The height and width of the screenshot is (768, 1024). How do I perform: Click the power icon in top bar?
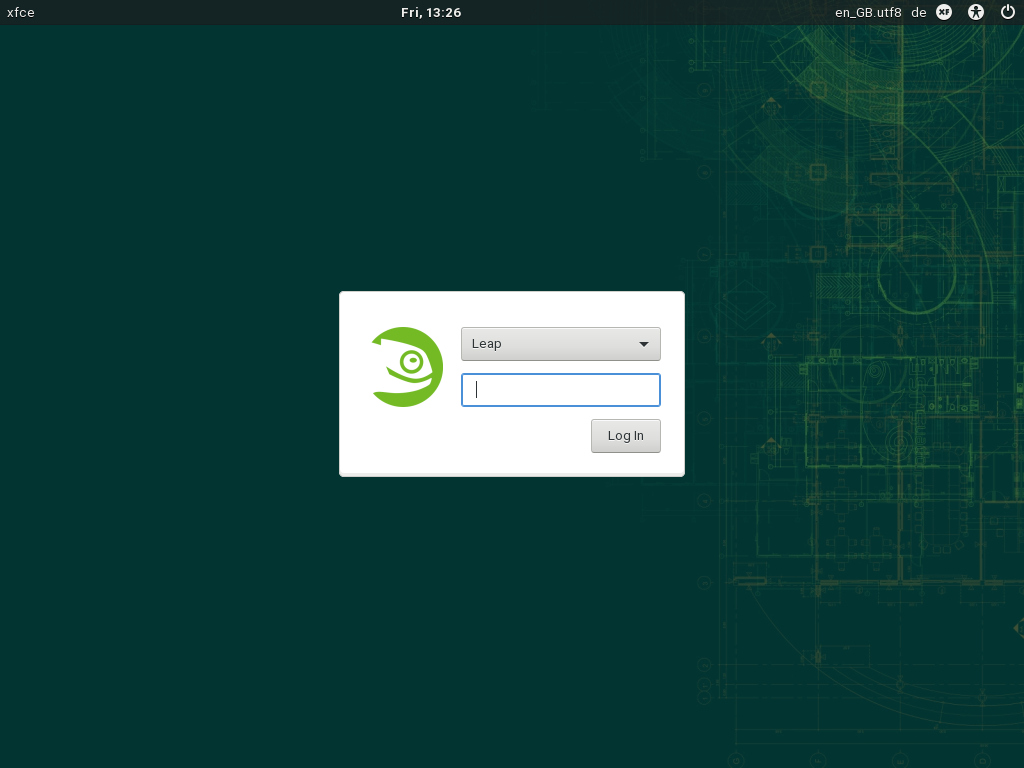pyautogui.click(x=1008, y=12)
